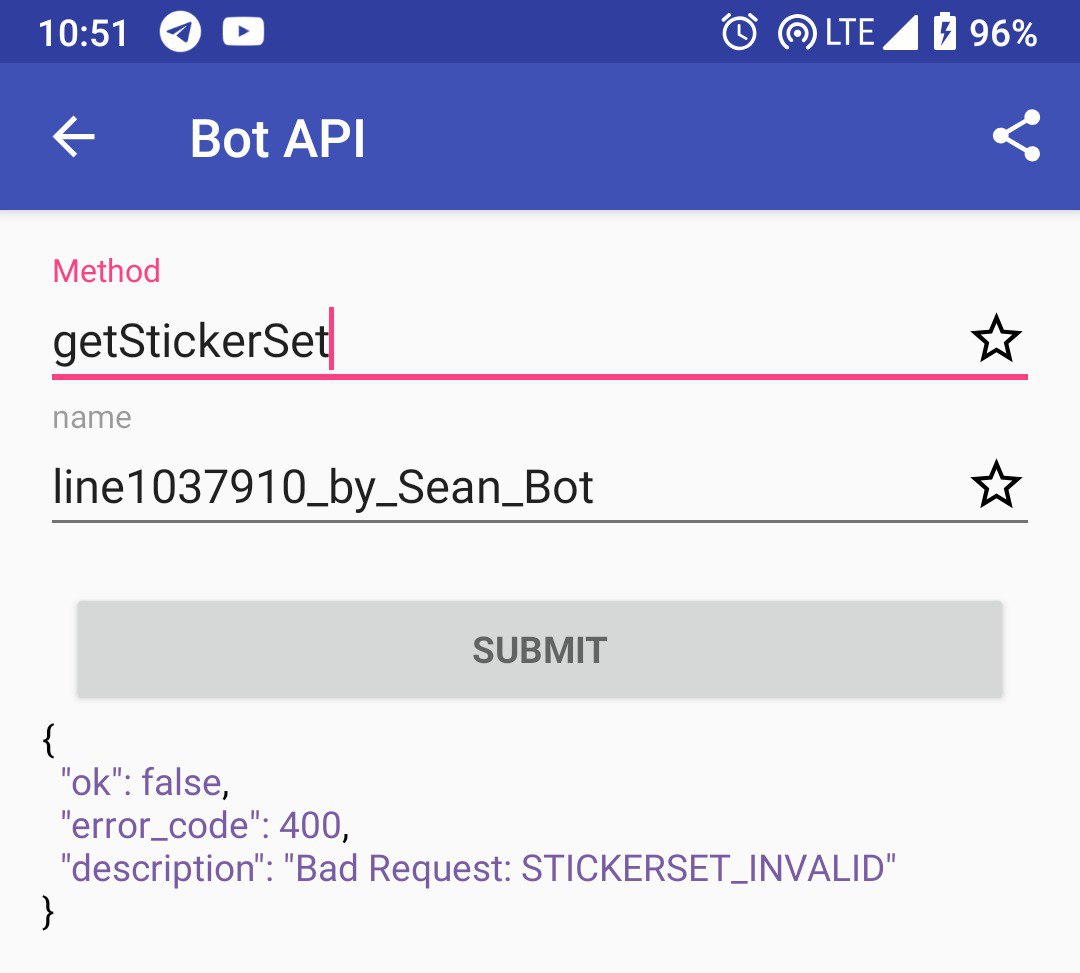Tap the 96% battery percentage
Viewport: 1080px width, 973px height.
coord(1003,34)
